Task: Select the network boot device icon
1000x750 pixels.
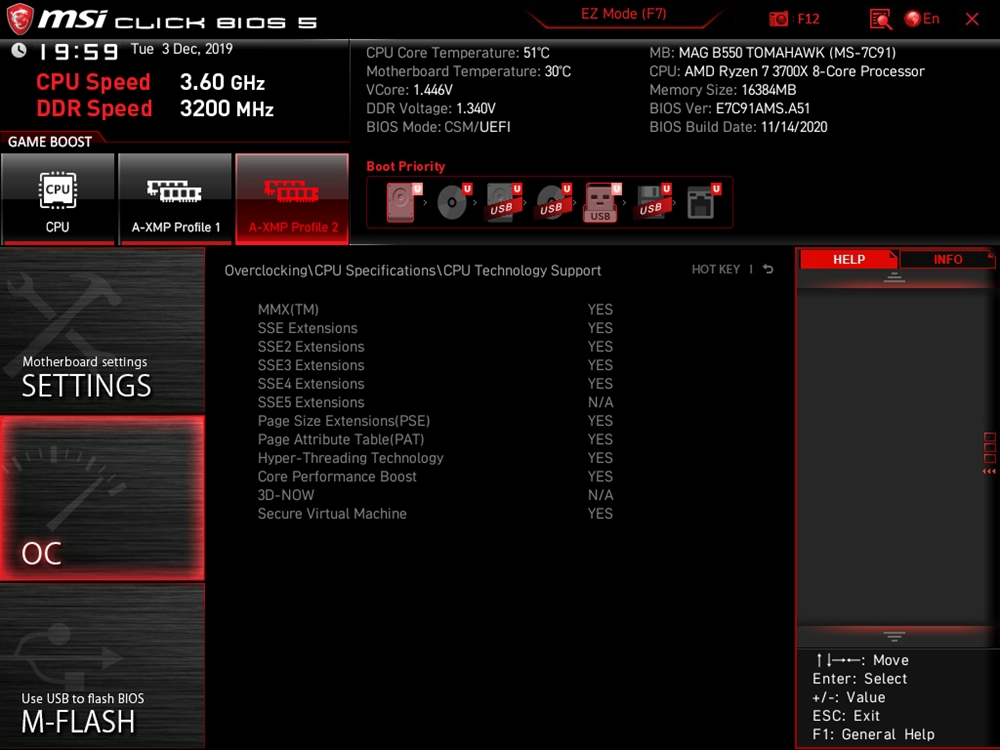Action: [702, 202]
